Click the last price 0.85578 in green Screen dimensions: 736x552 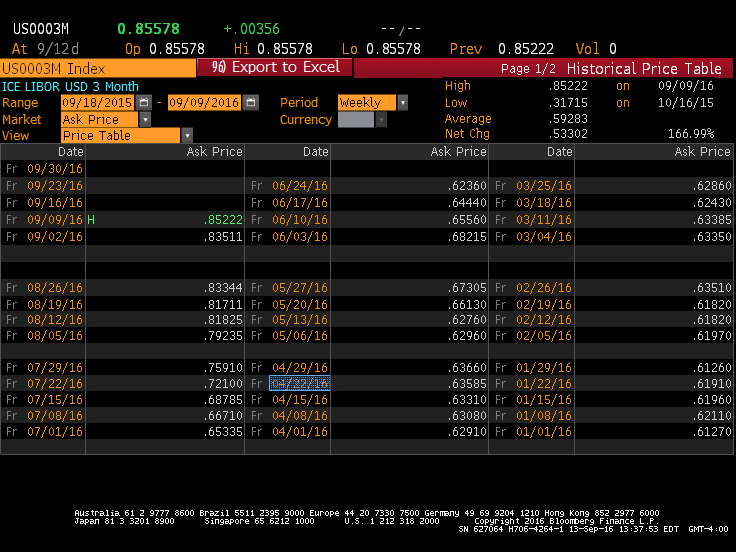click(148, 29)
